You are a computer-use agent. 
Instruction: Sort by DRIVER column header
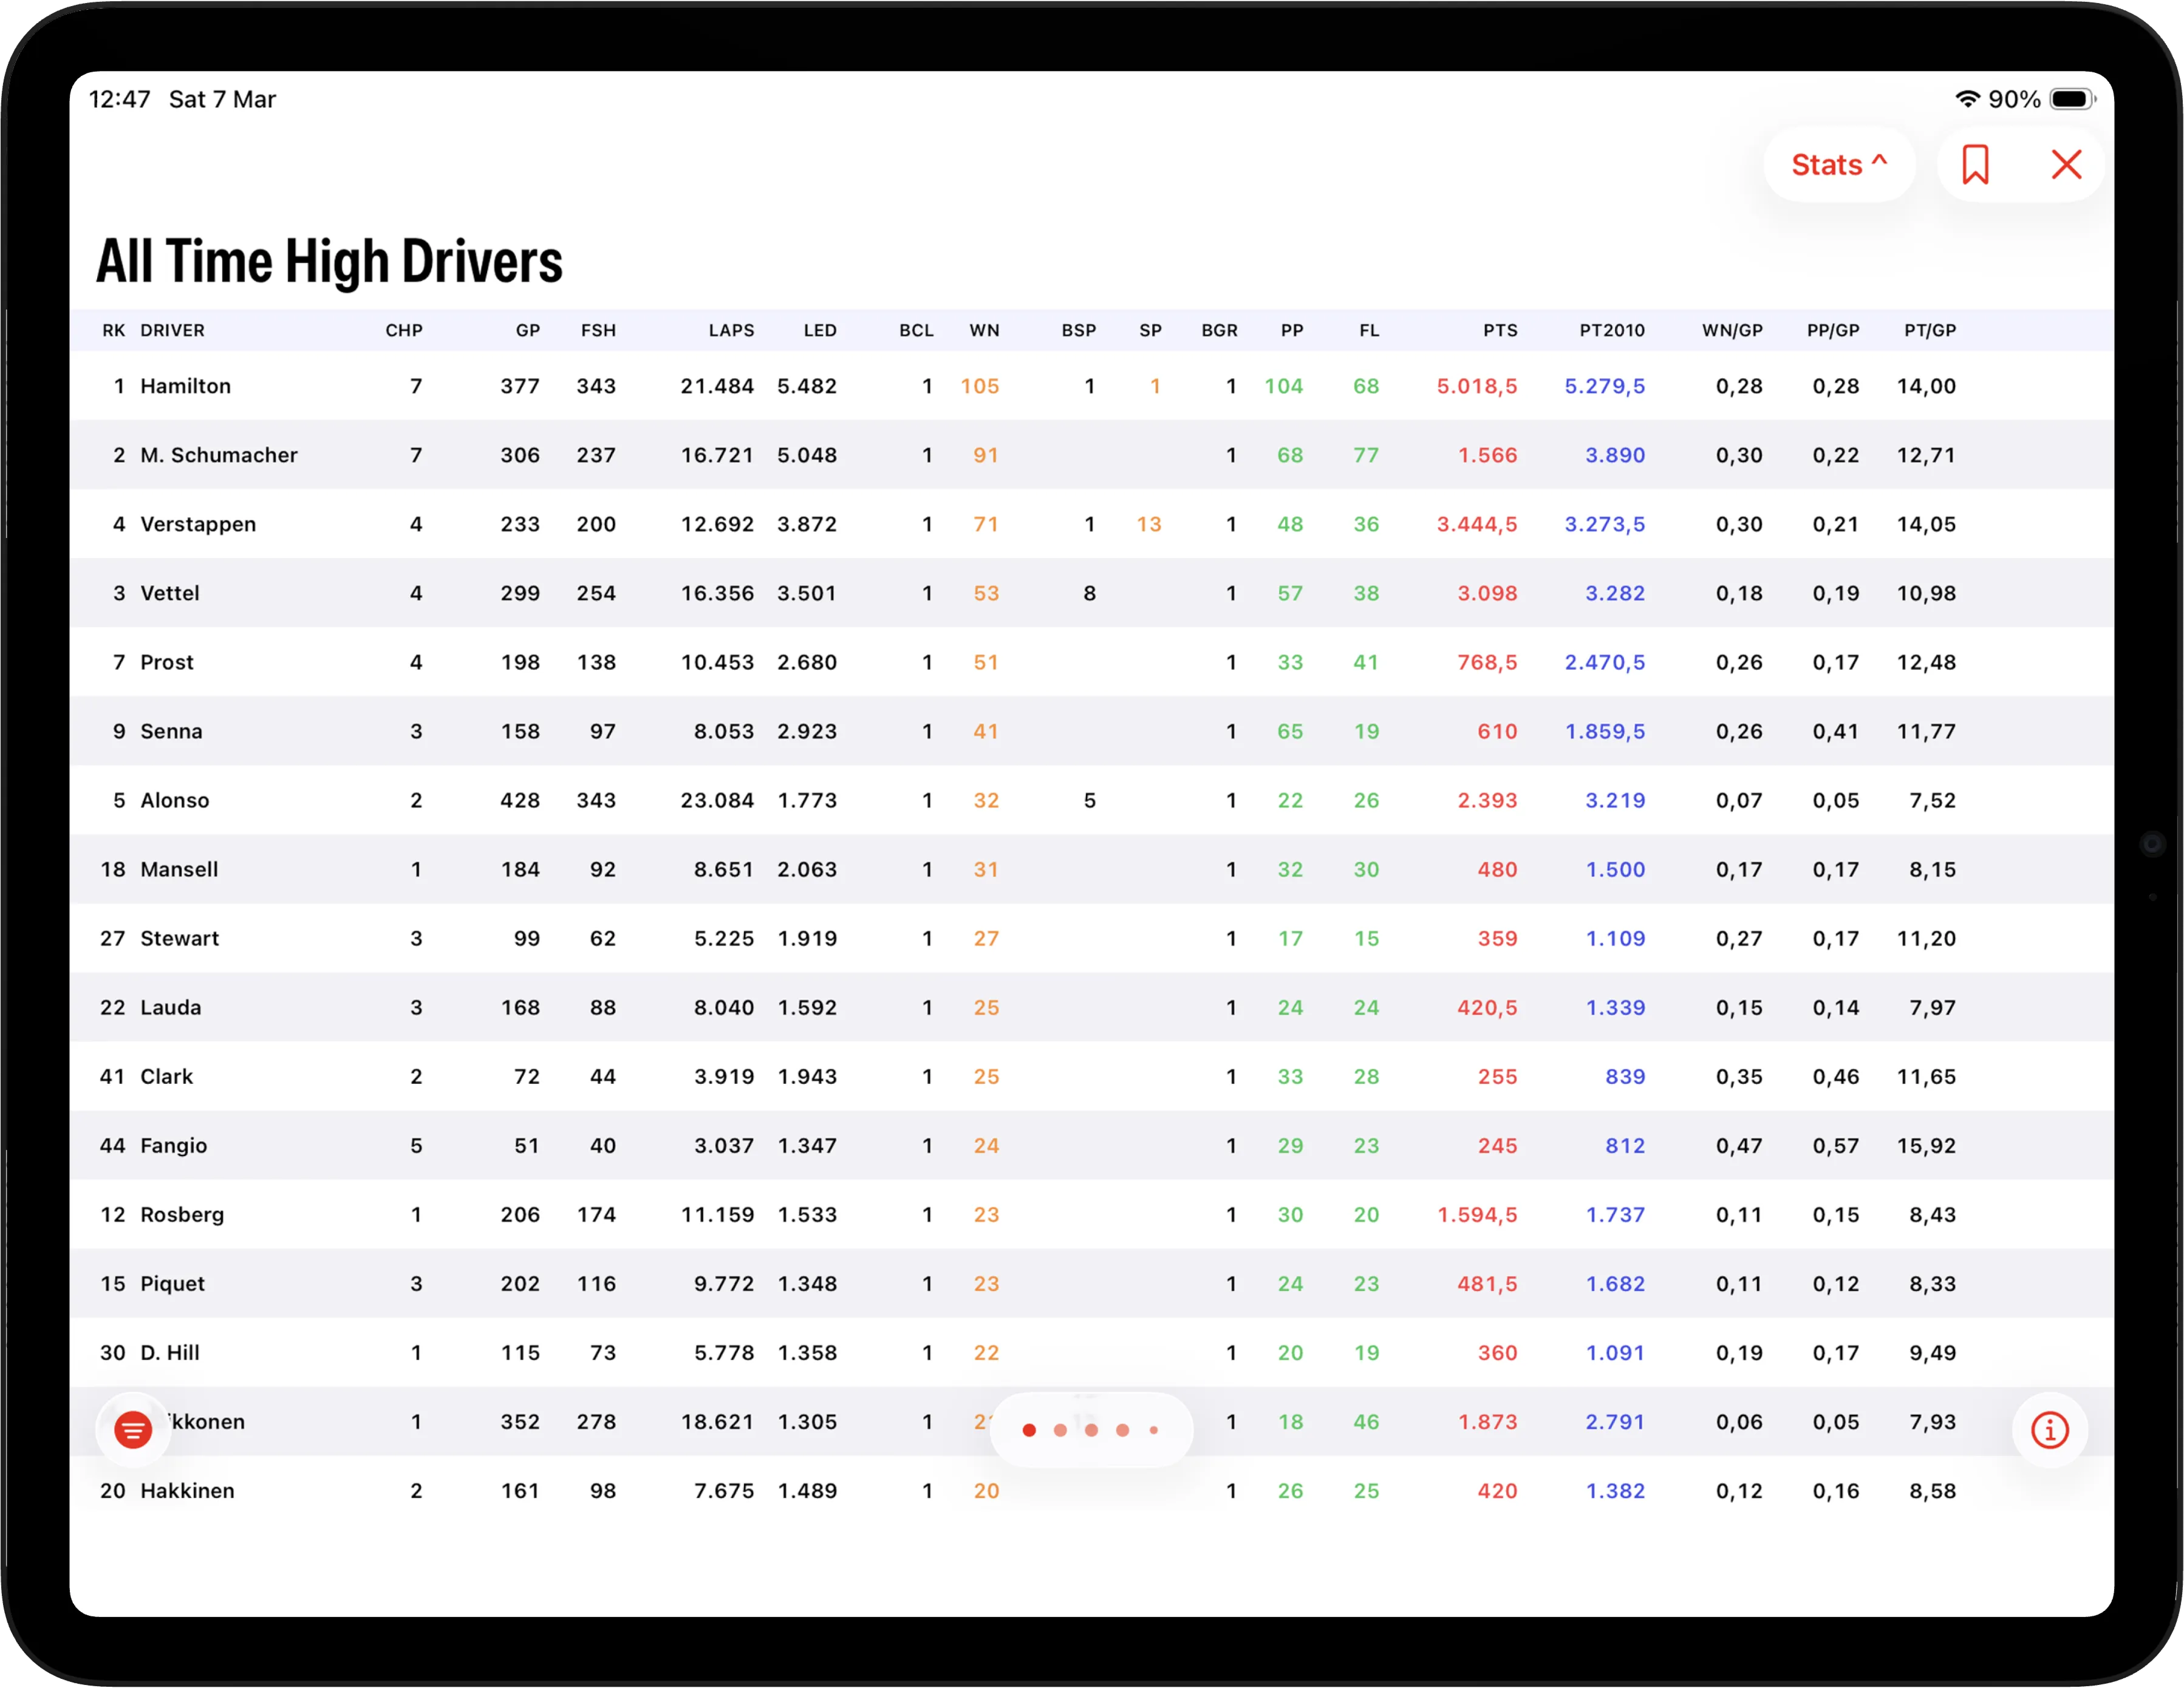pos(172,331)
